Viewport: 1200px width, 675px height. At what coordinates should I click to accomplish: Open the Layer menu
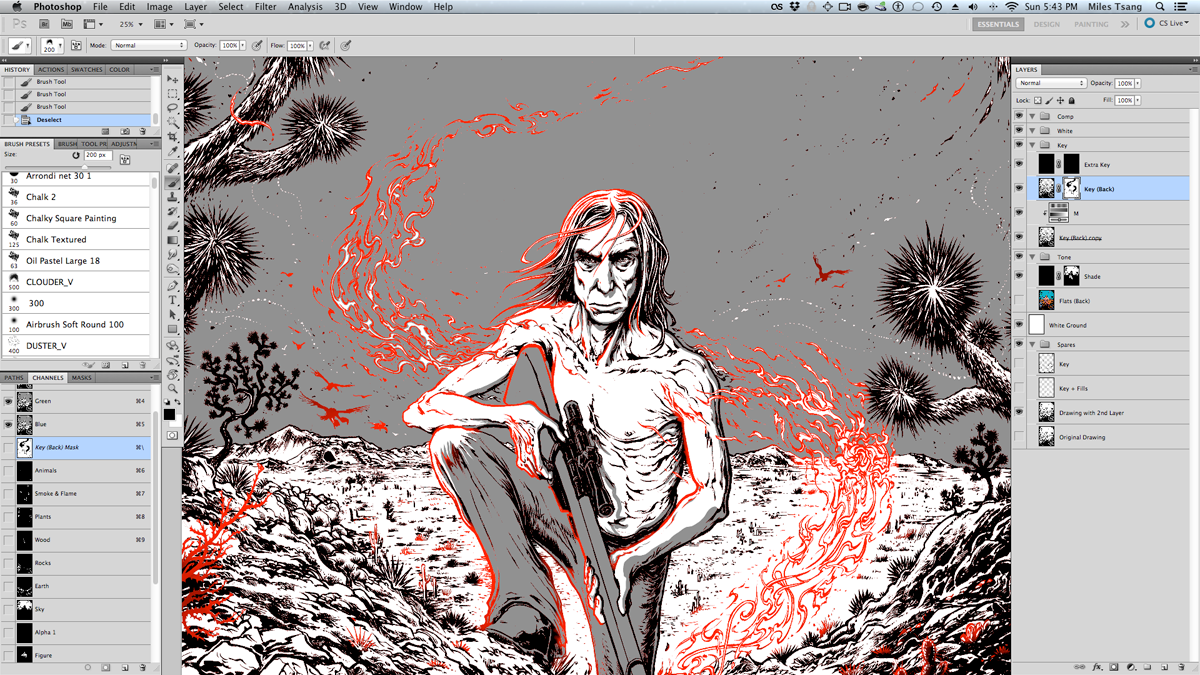(195, 7)
